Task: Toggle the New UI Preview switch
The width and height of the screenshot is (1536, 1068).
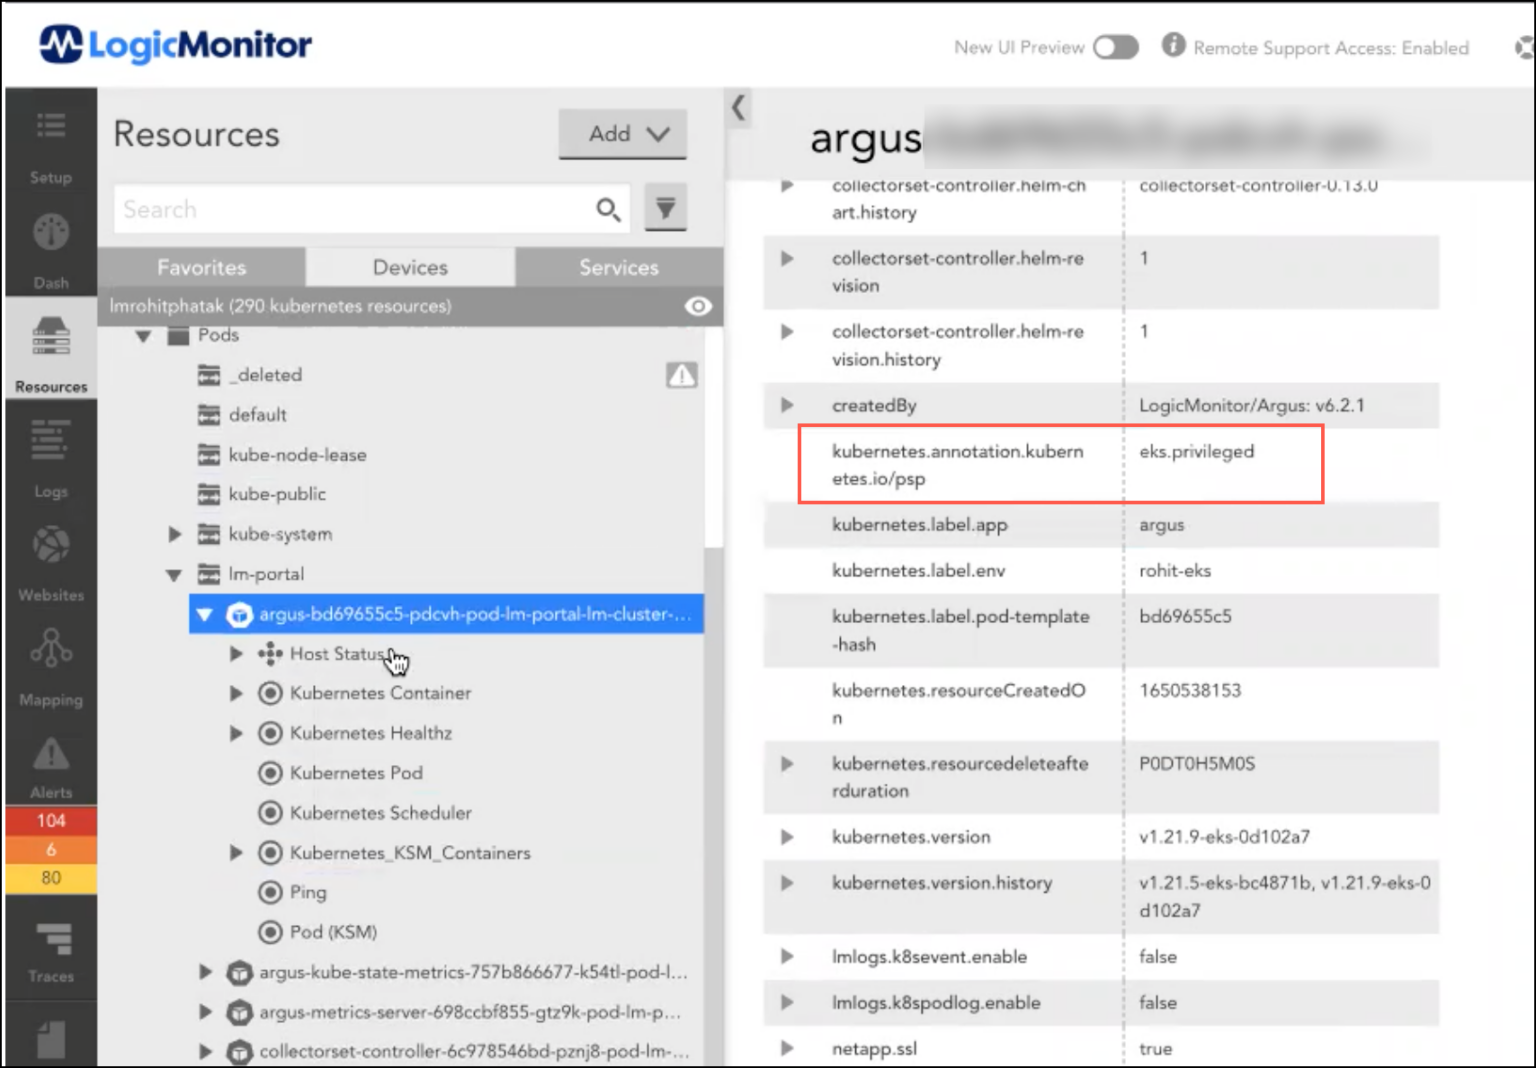Action: 1115,47
